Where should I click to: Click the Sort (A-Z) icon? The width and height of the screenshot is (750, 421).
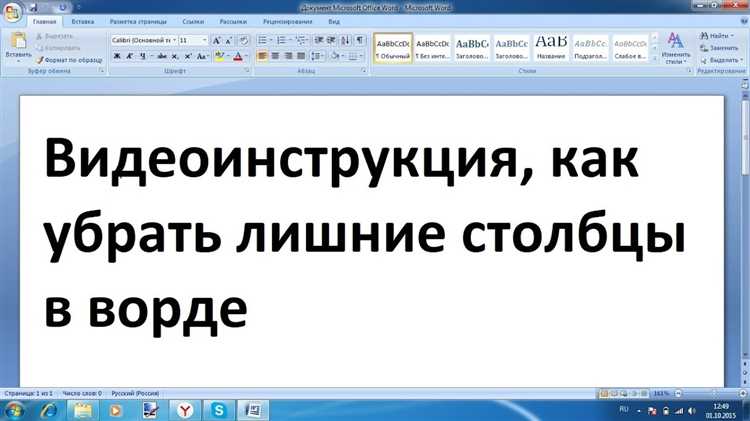345,40
